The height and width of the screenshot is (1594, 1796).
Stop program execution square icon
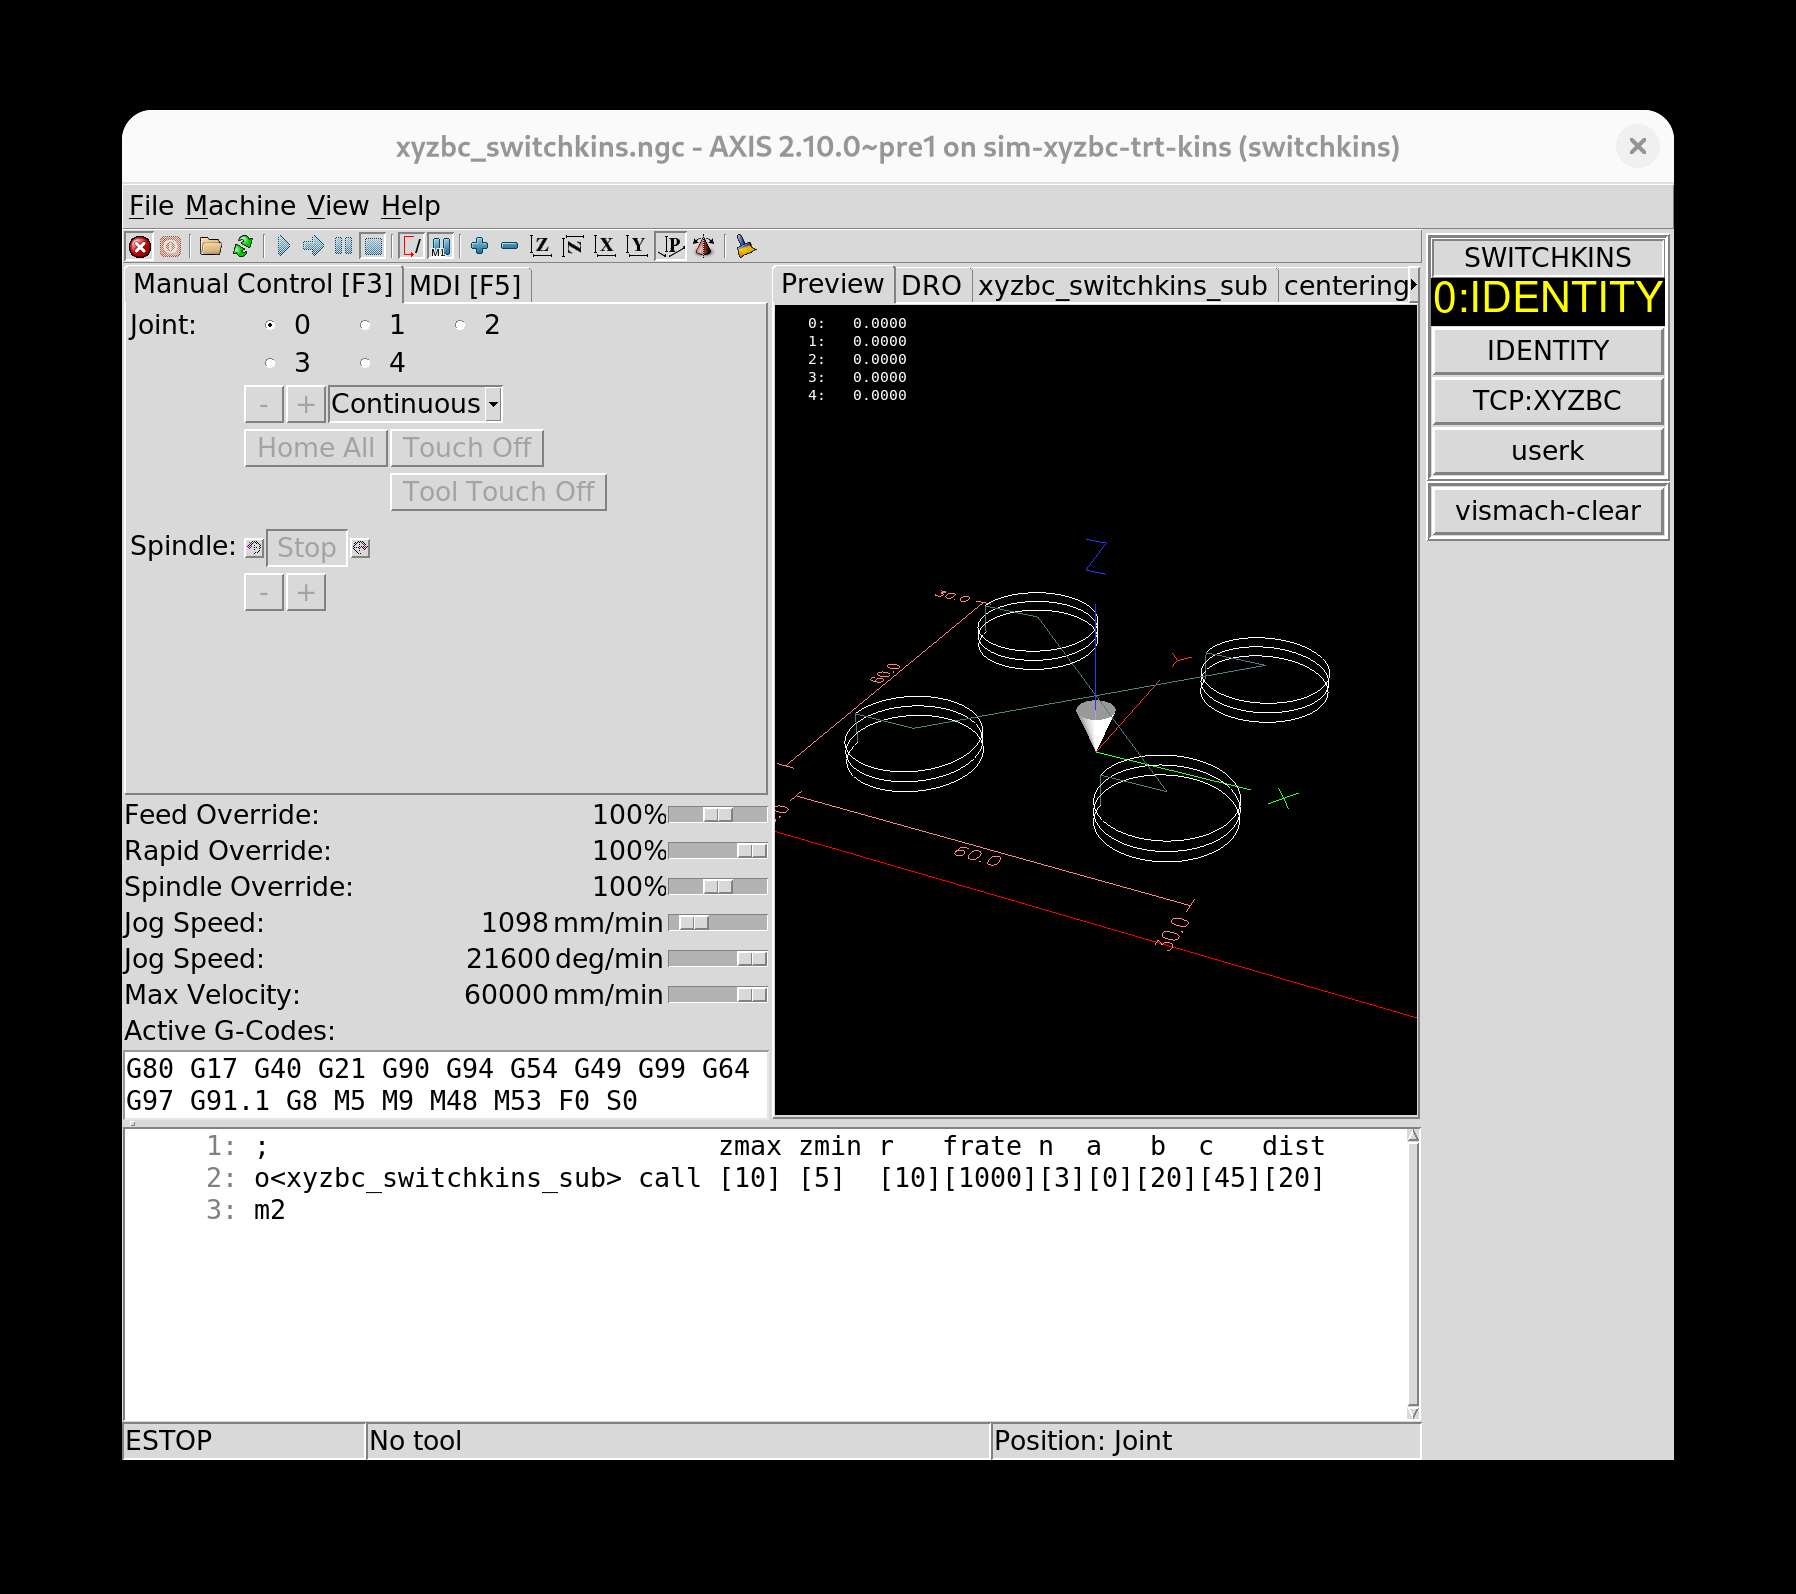tap(373, 246)
